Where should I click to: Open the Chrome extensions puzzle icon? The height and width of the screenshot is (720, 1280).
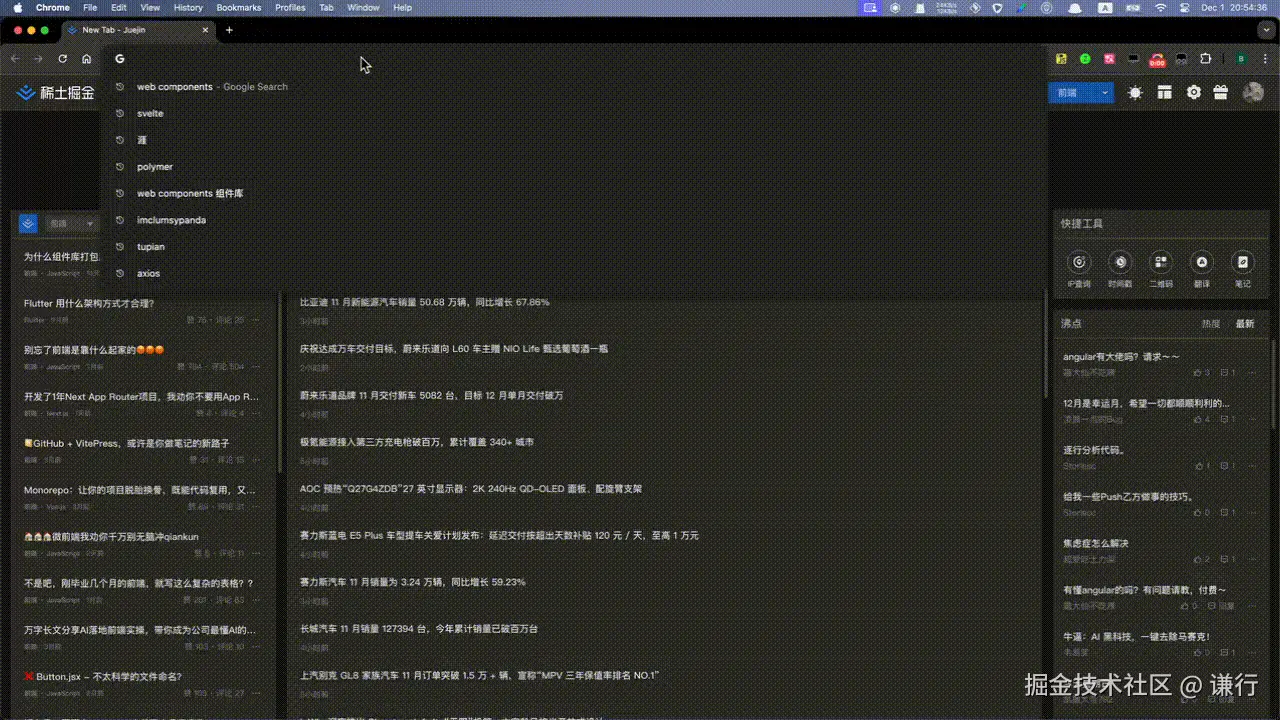1205,59
